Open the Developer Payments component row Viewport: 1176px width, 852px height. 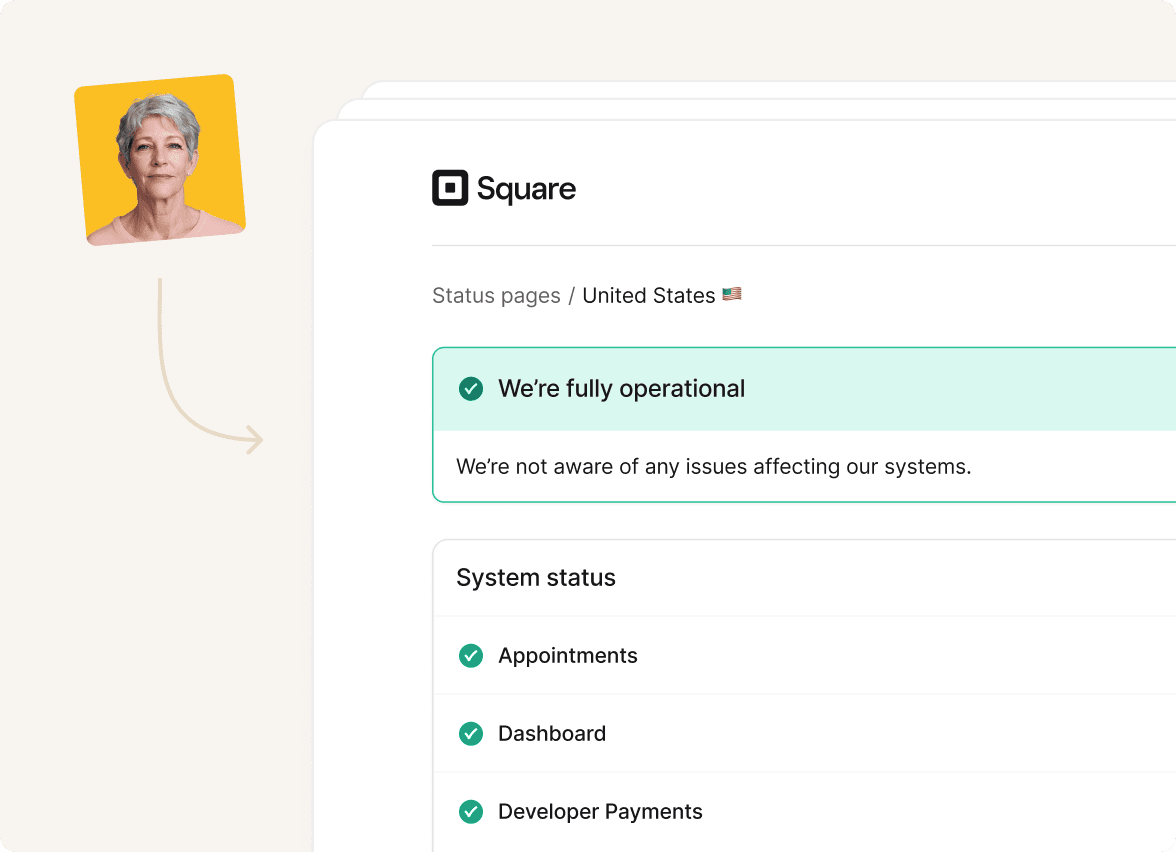[805, 812]
